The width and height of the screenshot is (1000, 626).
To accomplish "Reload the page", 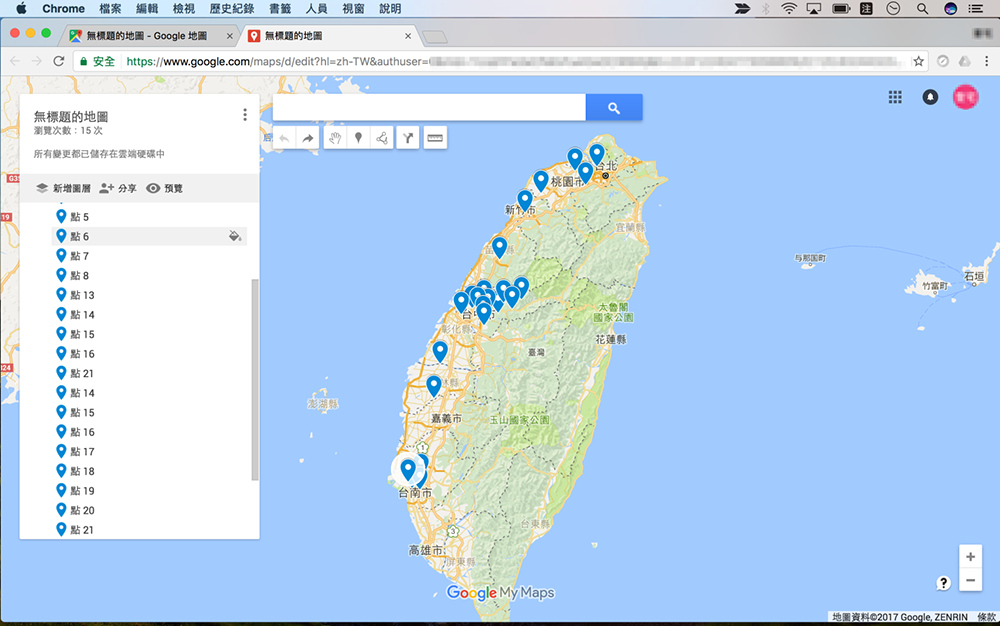I will tap(59, 61).
